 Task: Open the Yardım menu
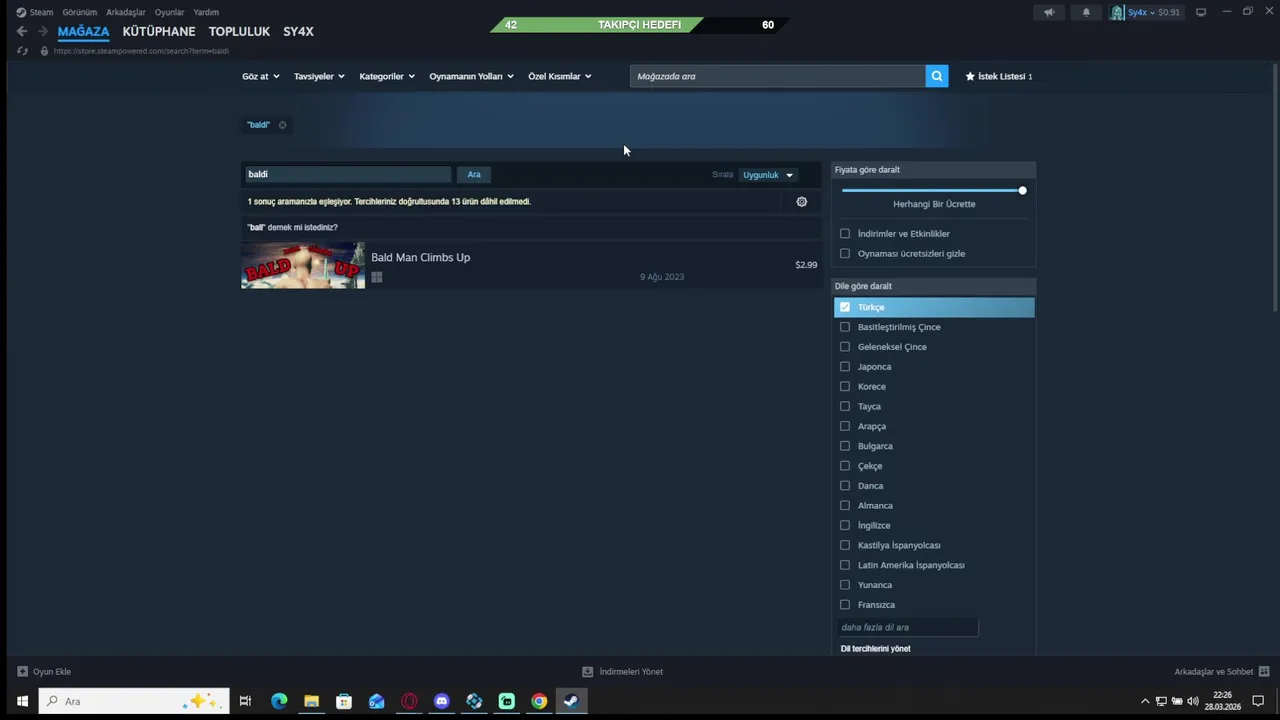(206, 12)
